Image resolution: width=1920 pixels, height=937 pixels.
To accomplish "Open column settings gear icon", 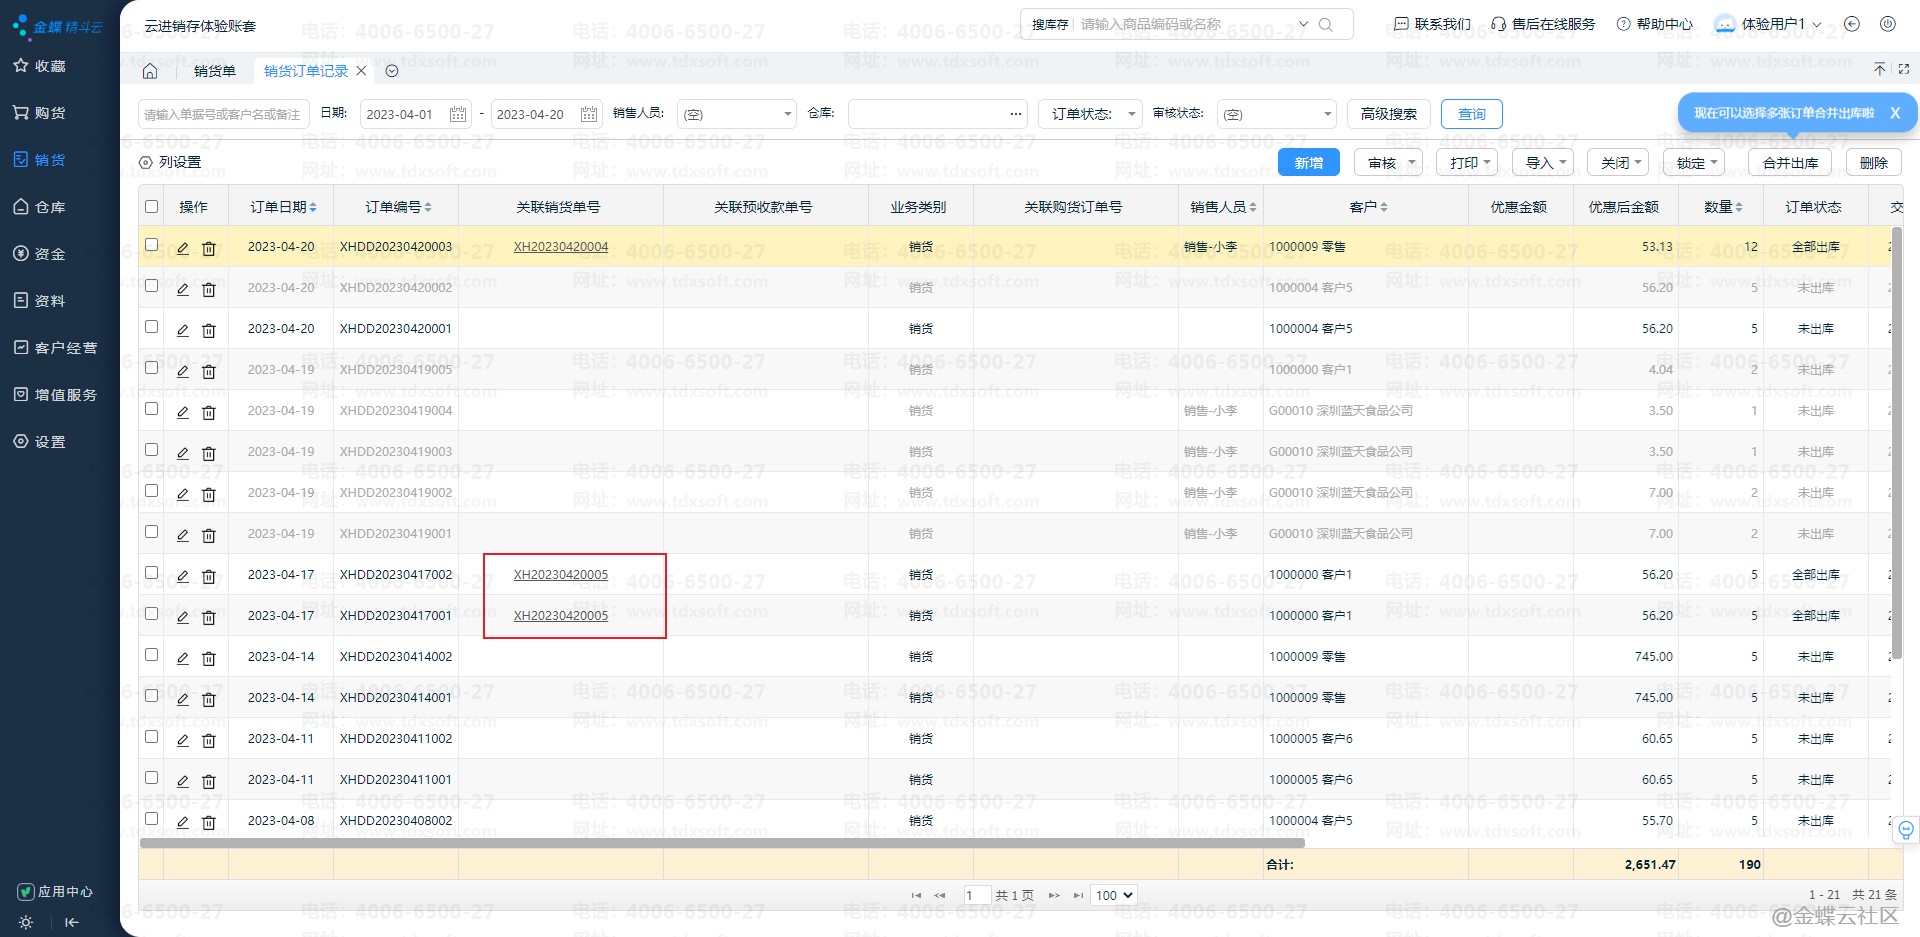I will coord(146,162).
